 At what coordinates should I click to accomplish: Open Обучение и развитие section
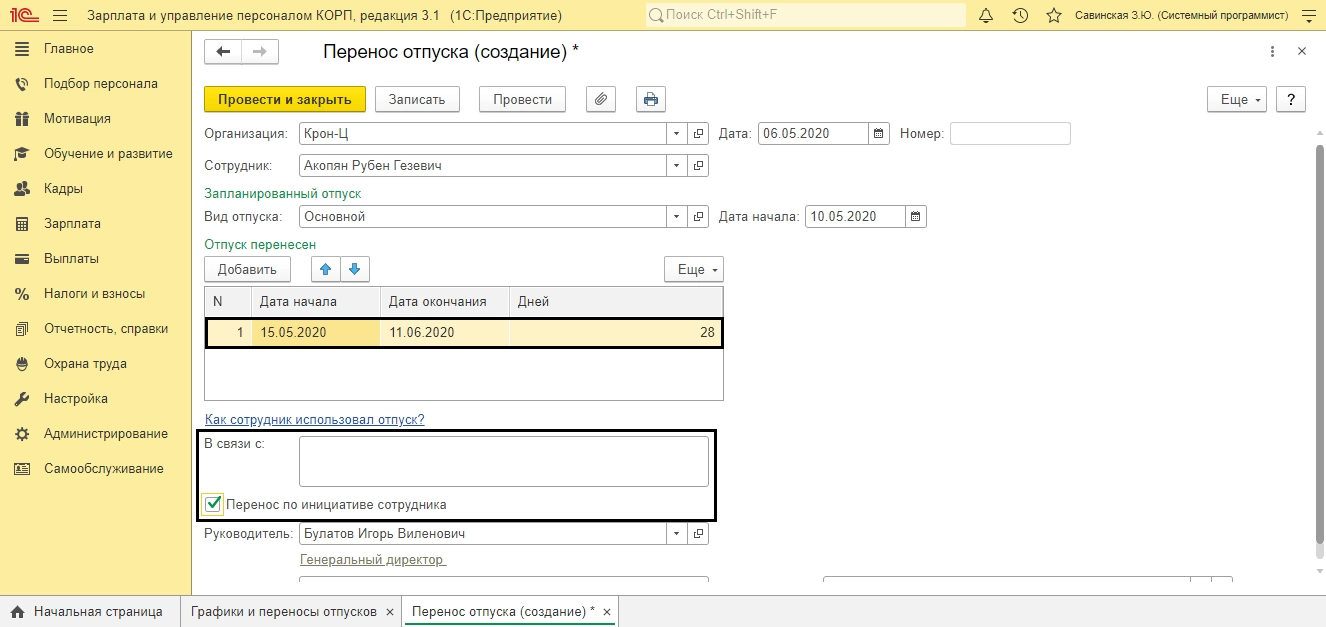point(108,154)
